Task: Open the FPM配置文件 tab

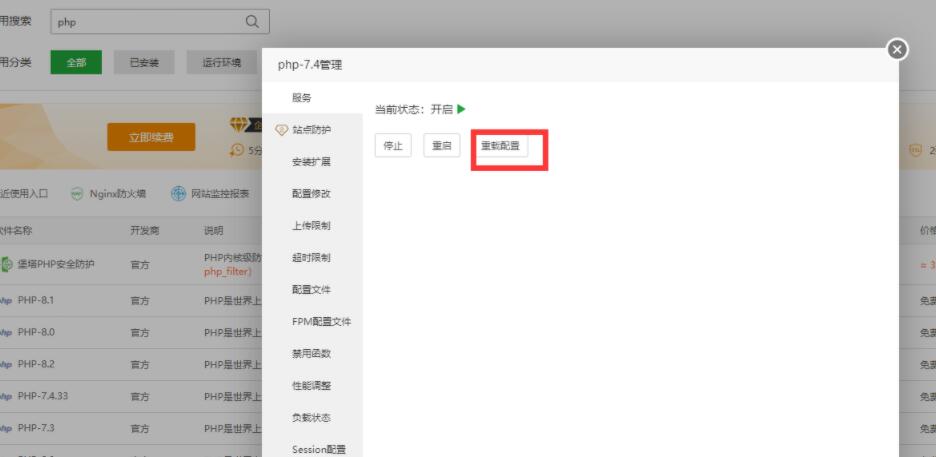Action: point(321,322)
